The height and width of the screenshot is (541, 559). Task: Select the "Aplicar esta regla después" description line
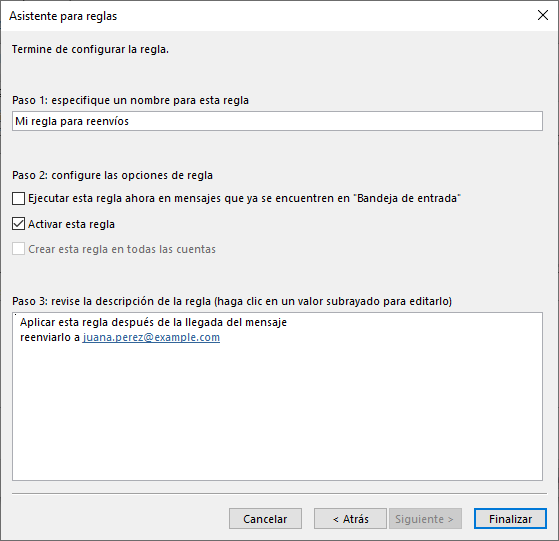(x=153, y=322)
